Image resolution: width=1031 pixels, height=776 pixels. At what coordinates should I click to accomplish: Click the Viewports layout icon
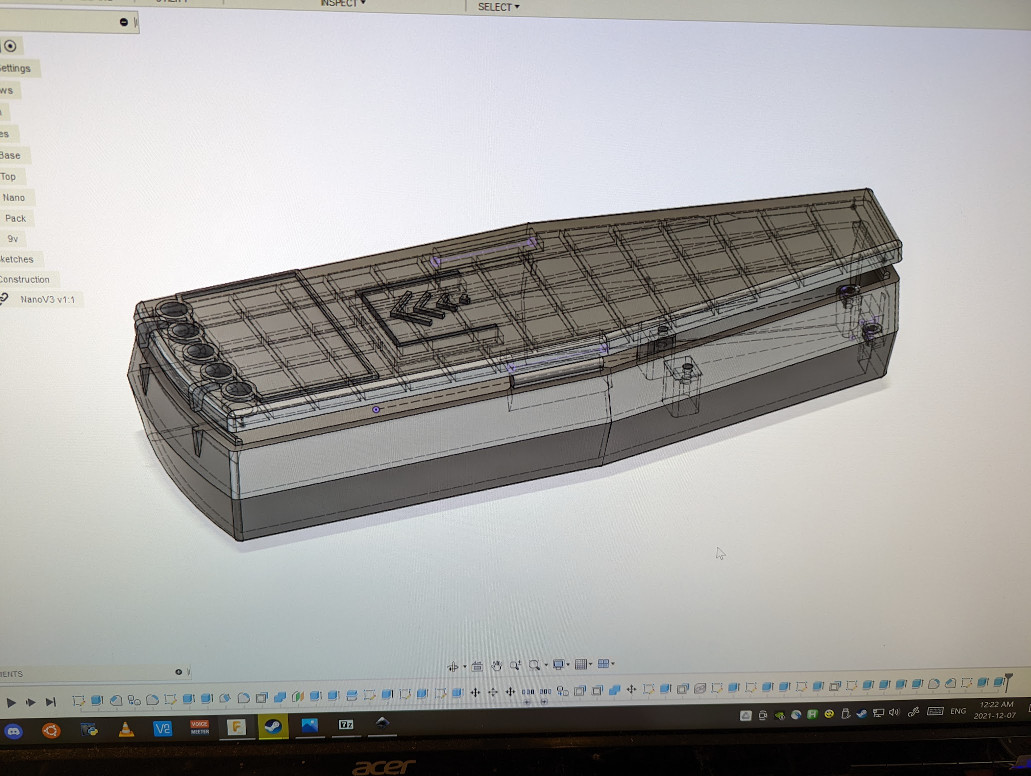(x=603, y=664)
